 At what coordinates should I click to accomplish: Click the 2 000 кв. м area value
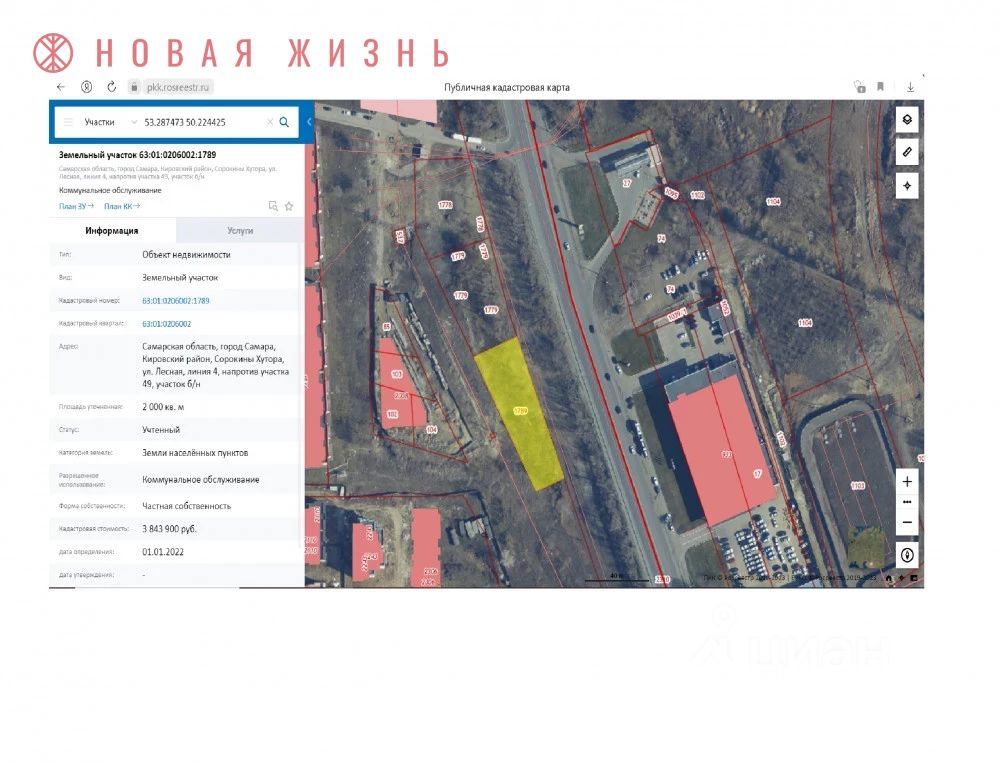pos(163,406)
